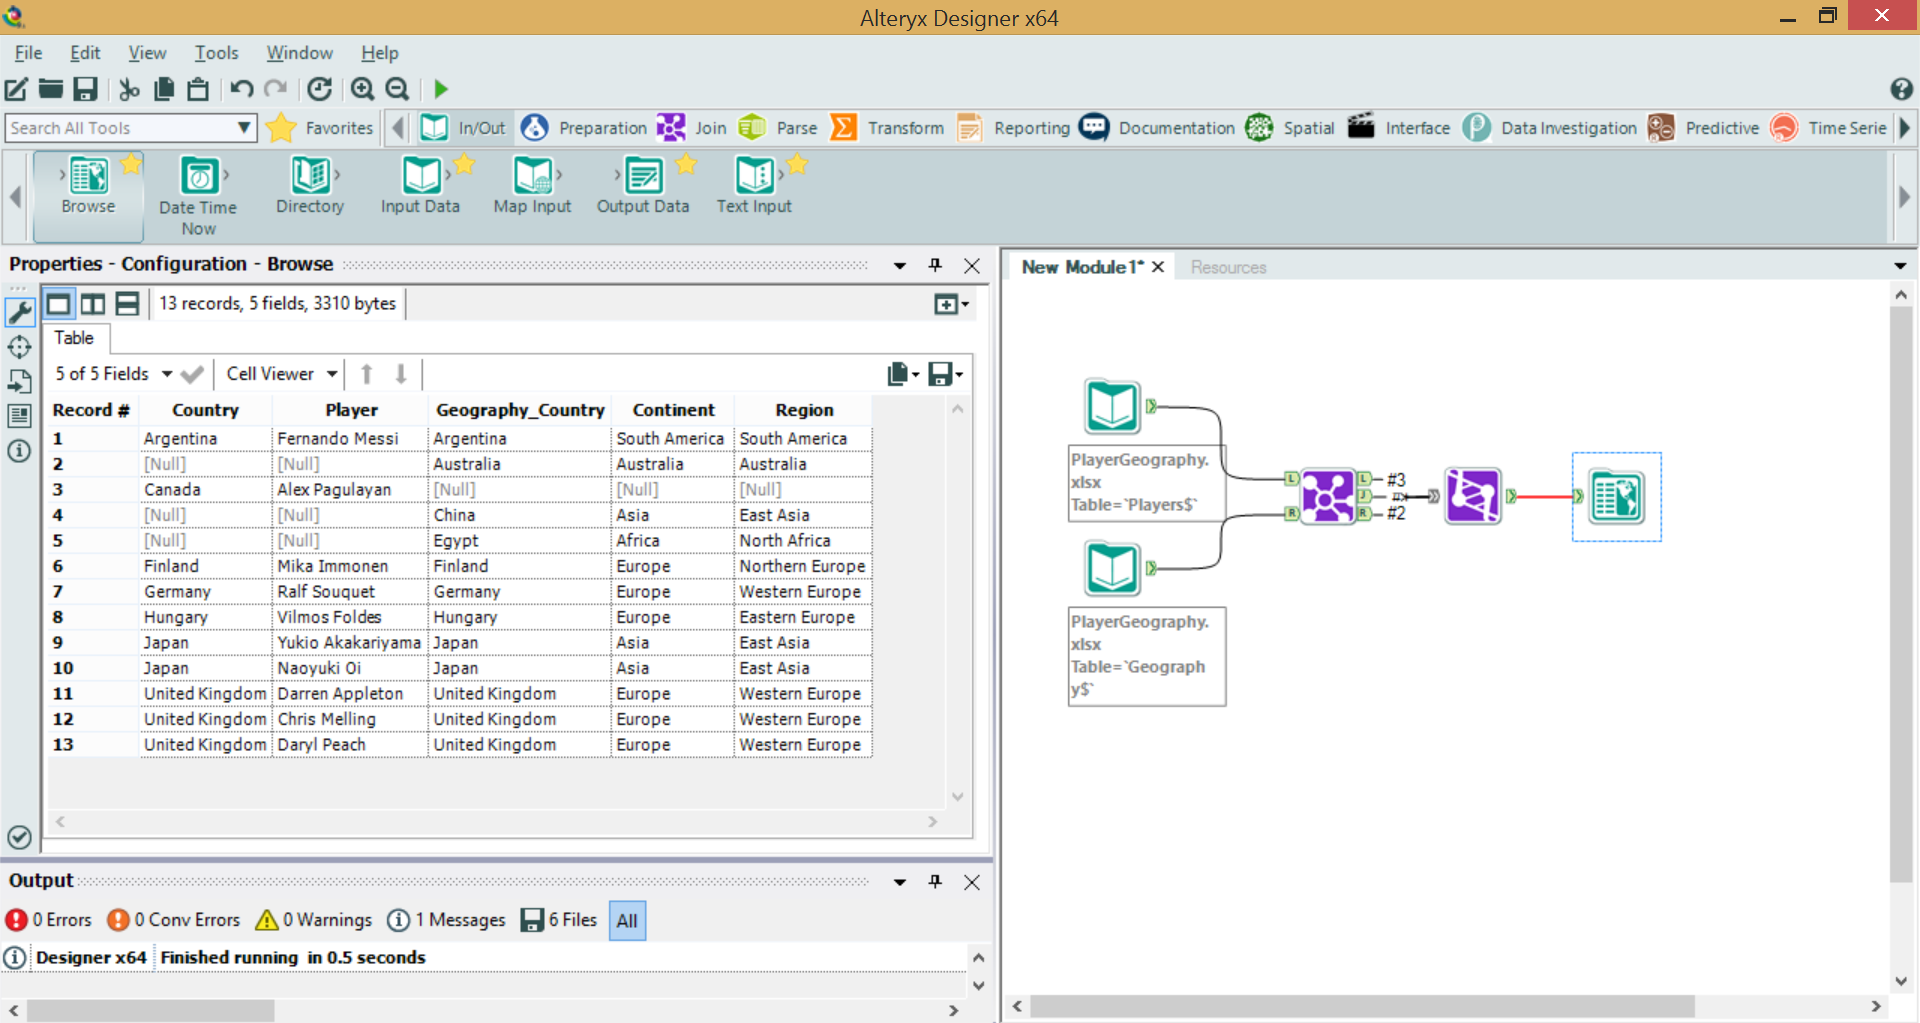This screenshot has height=1023, width=1920.
Task: Click the Browse tool node on canvas
Action: tap(1617, 497)
